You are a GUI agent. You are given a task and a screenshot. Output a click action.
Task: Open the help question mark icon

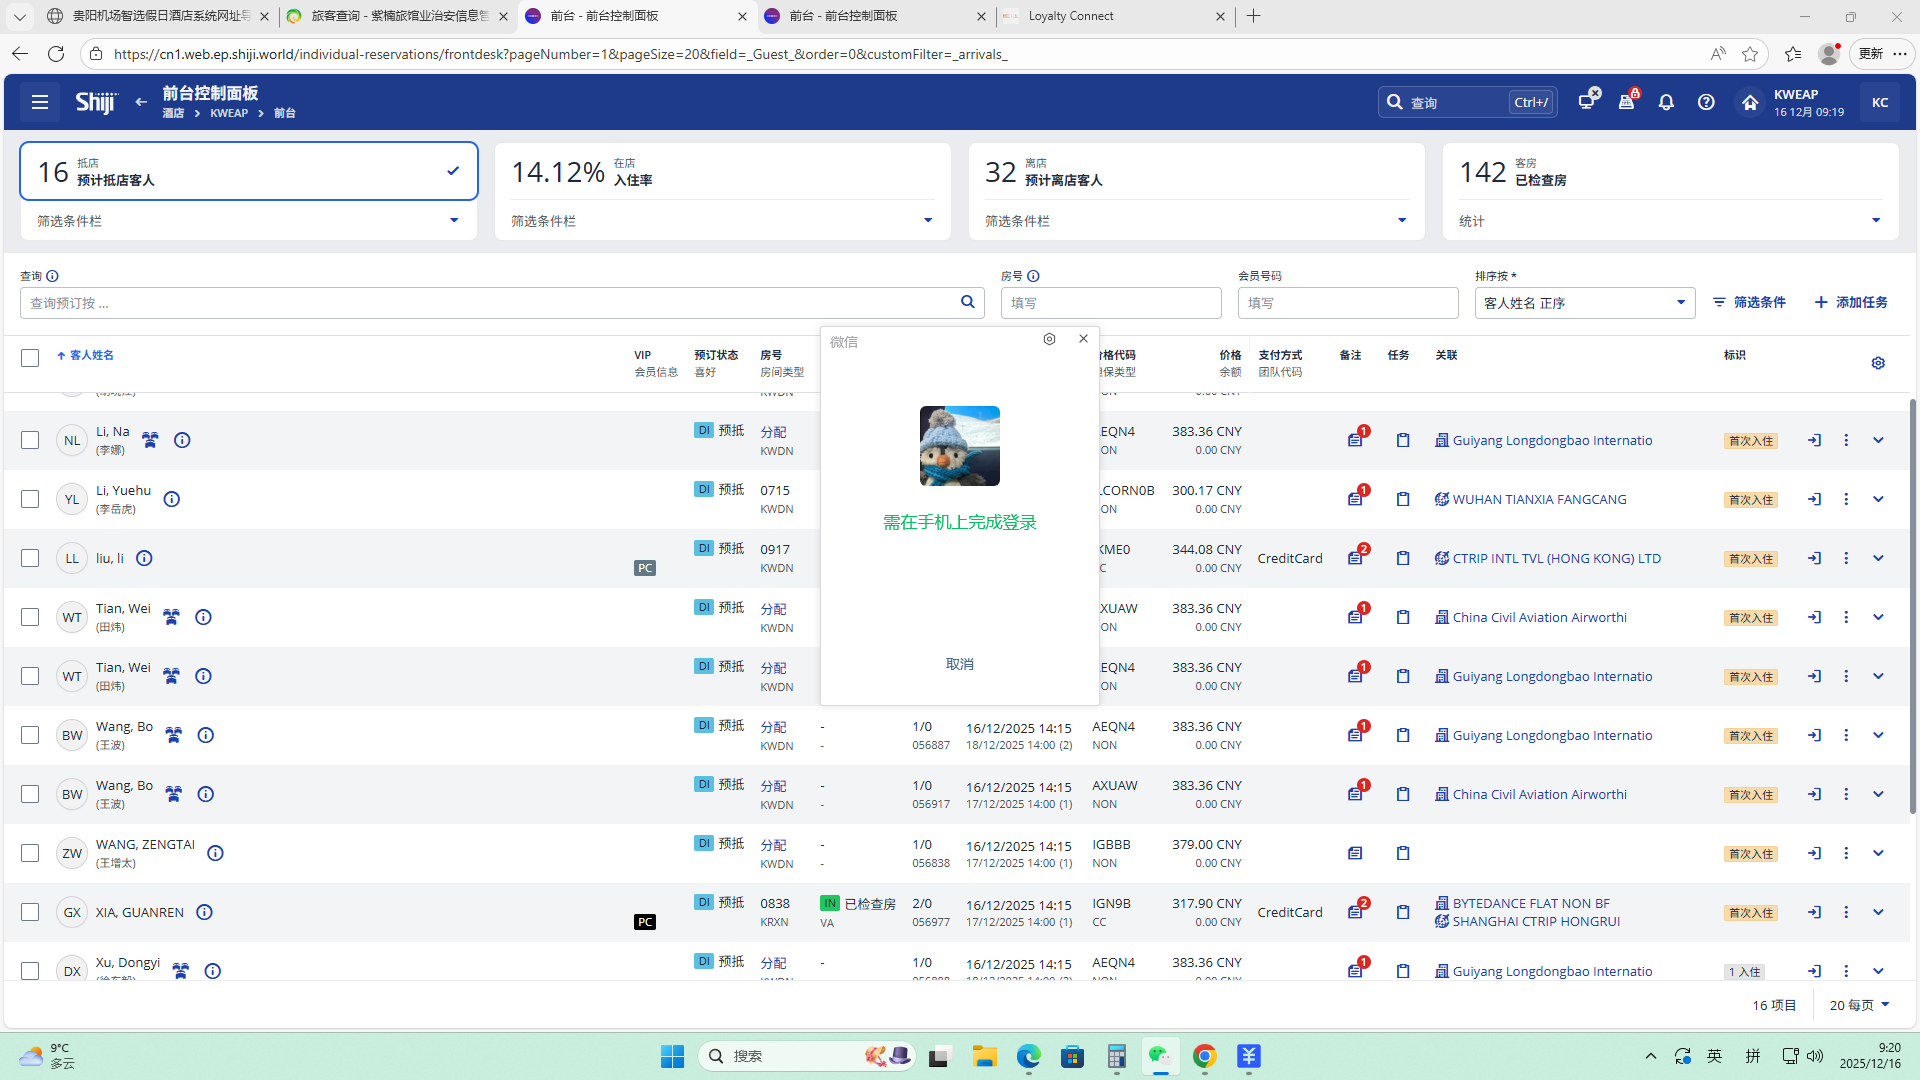coord(1706,102)
